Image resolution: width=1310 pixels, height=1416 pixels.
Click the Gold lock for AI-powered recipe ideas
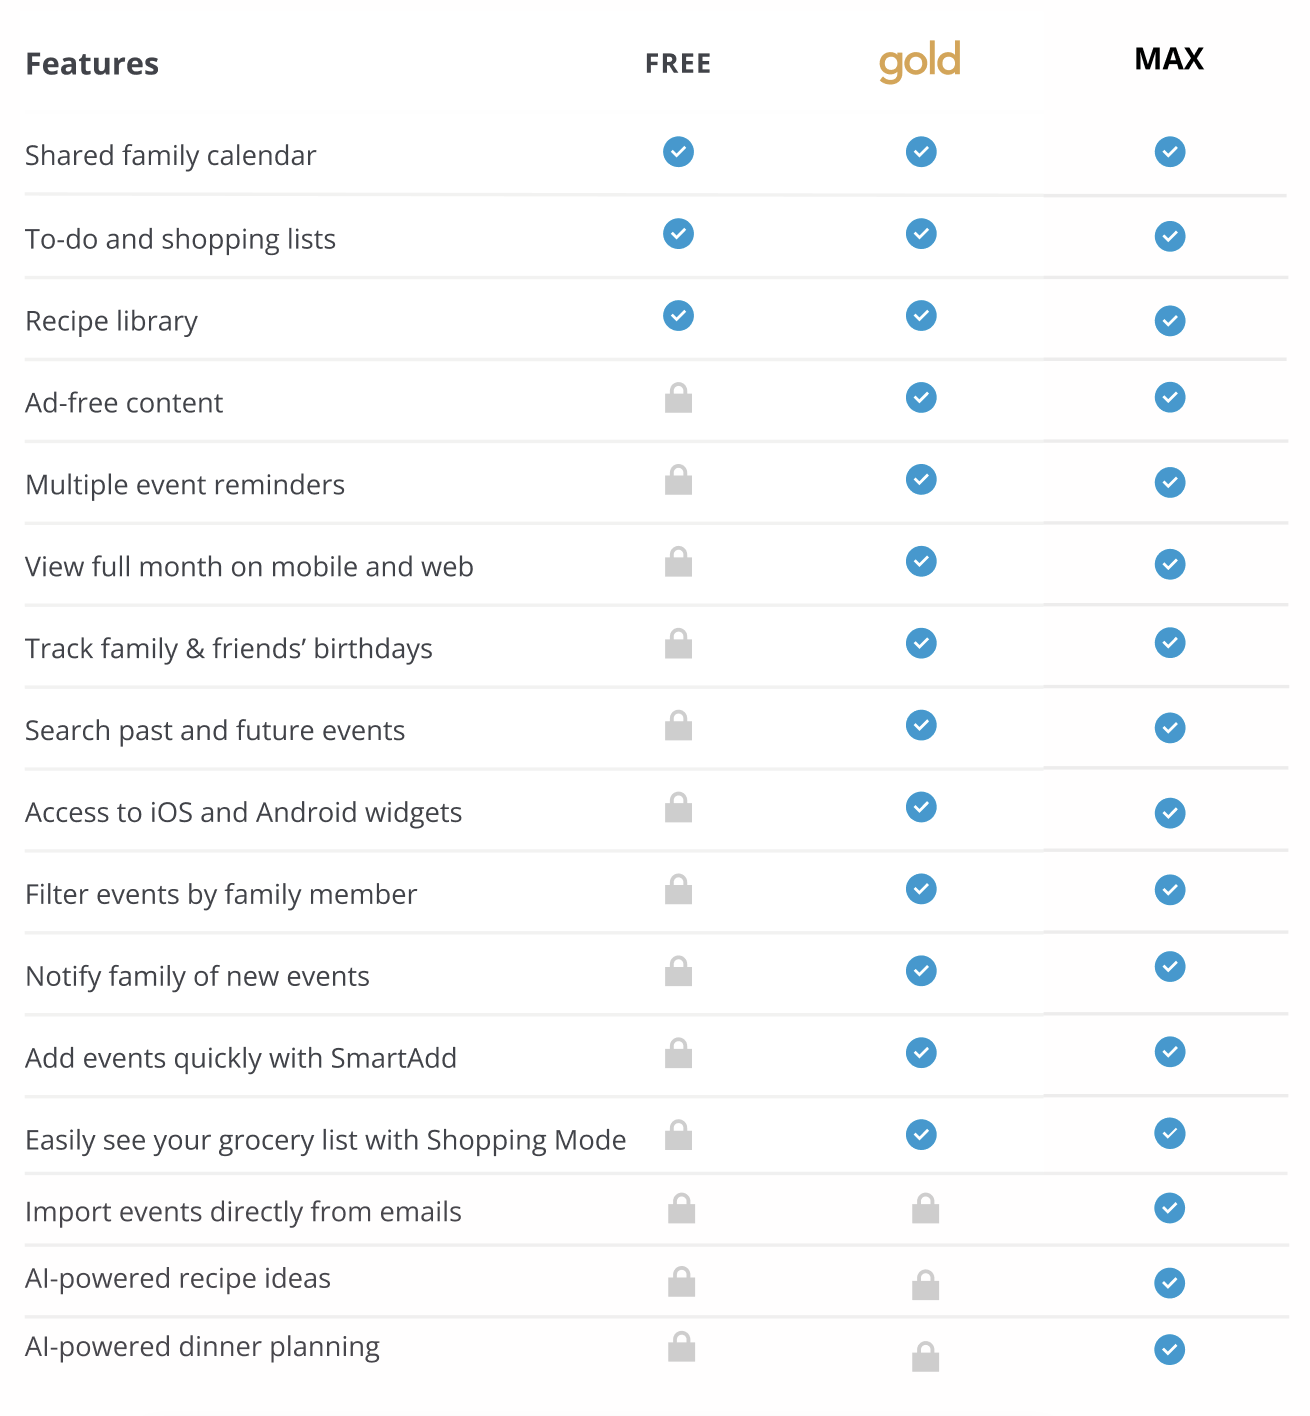tap(925, 1285)
